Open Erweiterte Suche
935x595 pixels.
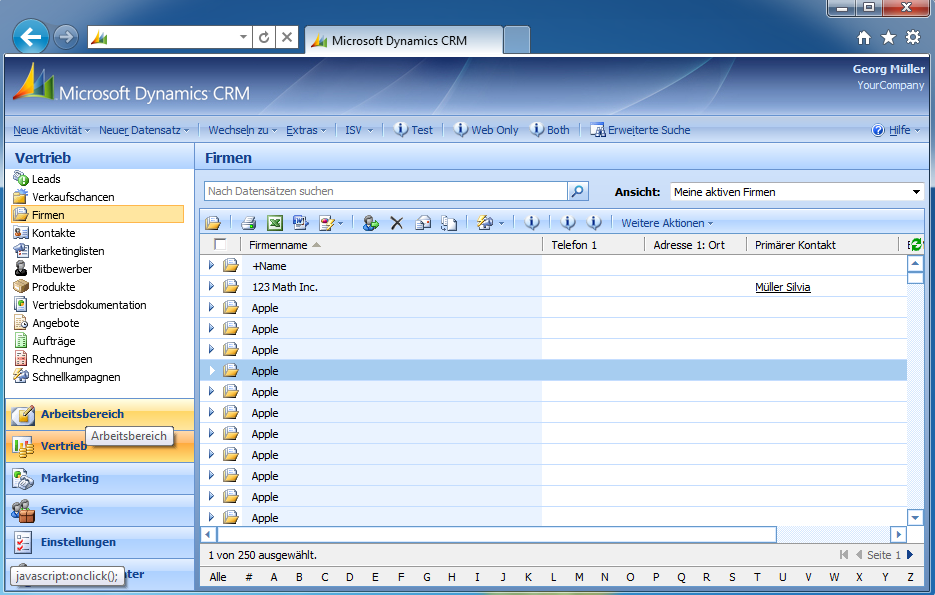[640, 130]
